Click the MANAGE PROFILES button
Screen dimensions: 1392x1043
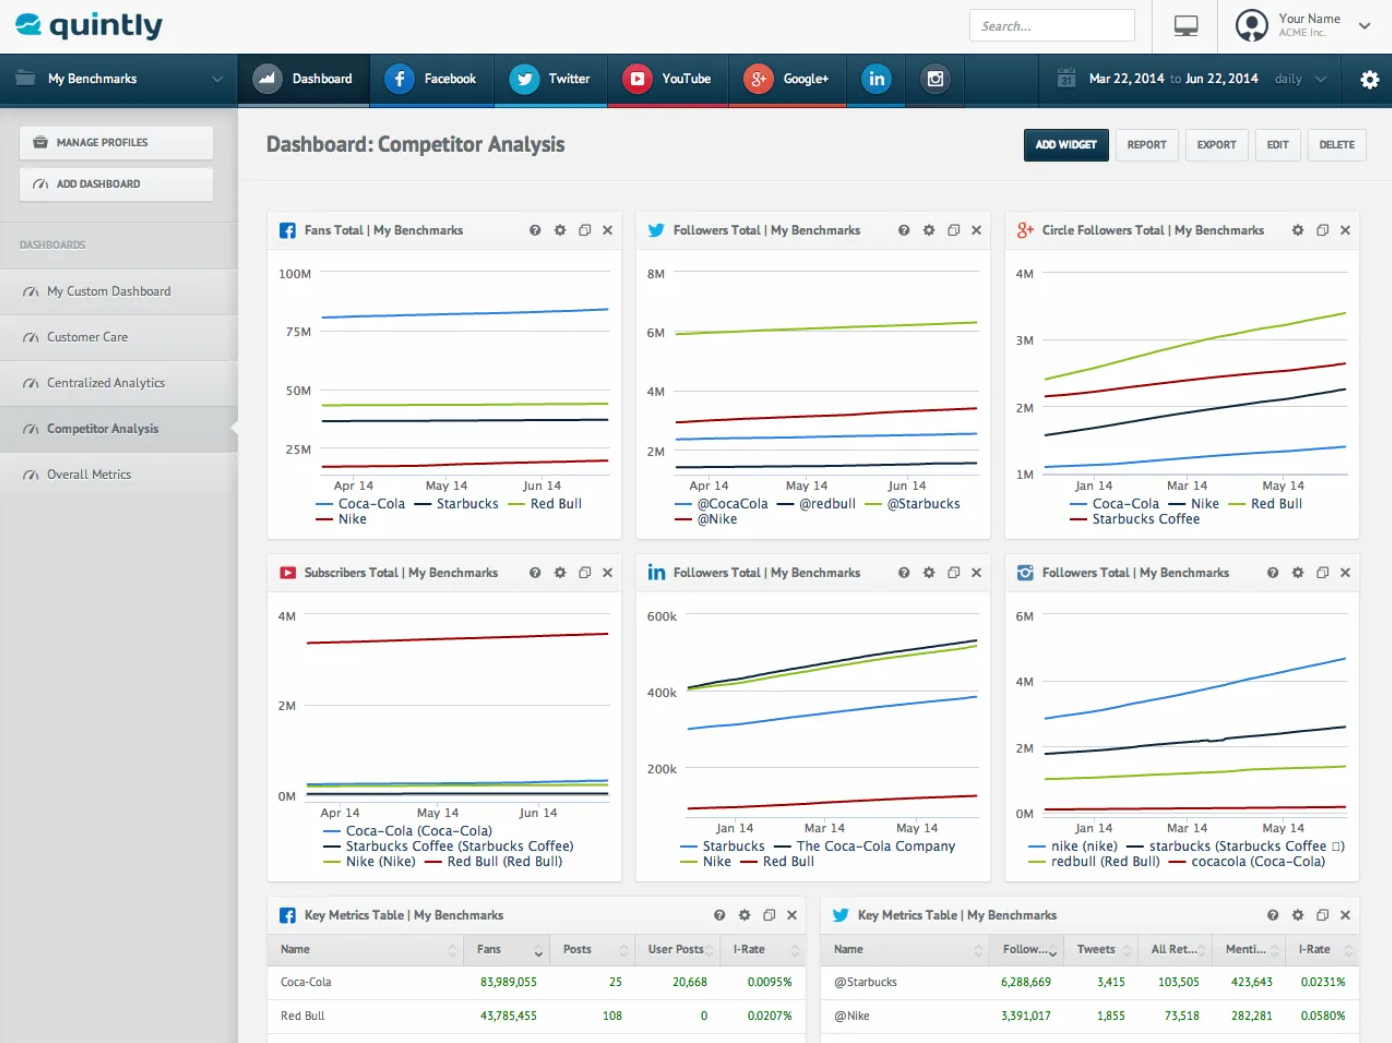[x=116, y=143]
